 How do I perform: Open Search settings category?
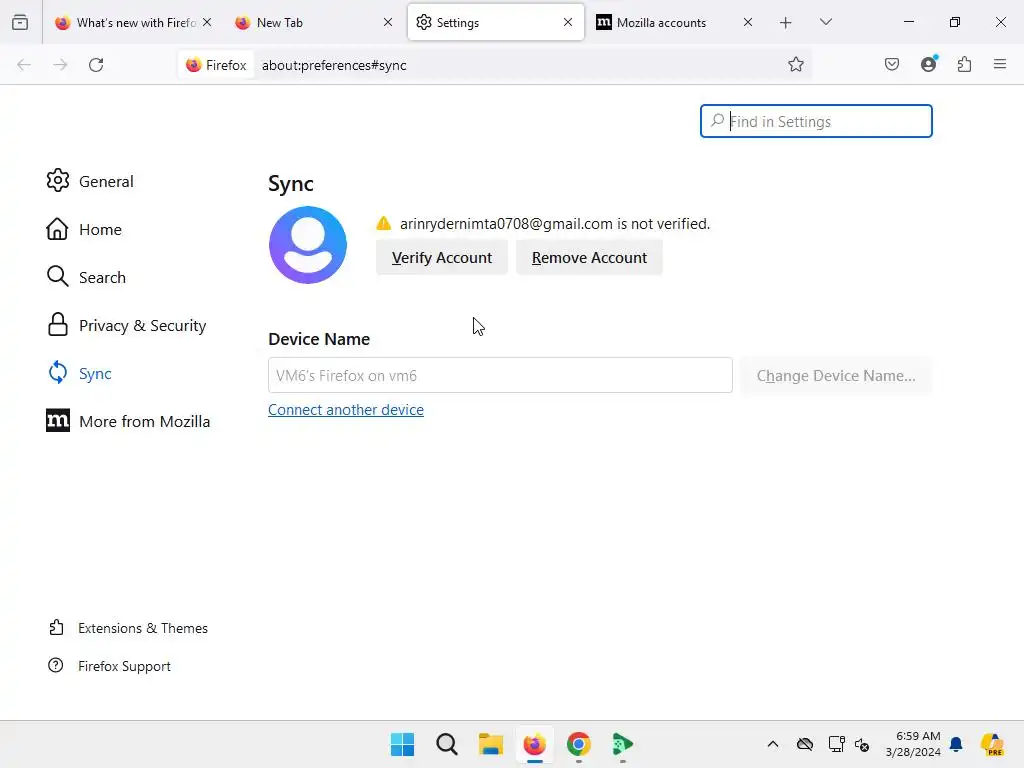[x=86, y=277]
